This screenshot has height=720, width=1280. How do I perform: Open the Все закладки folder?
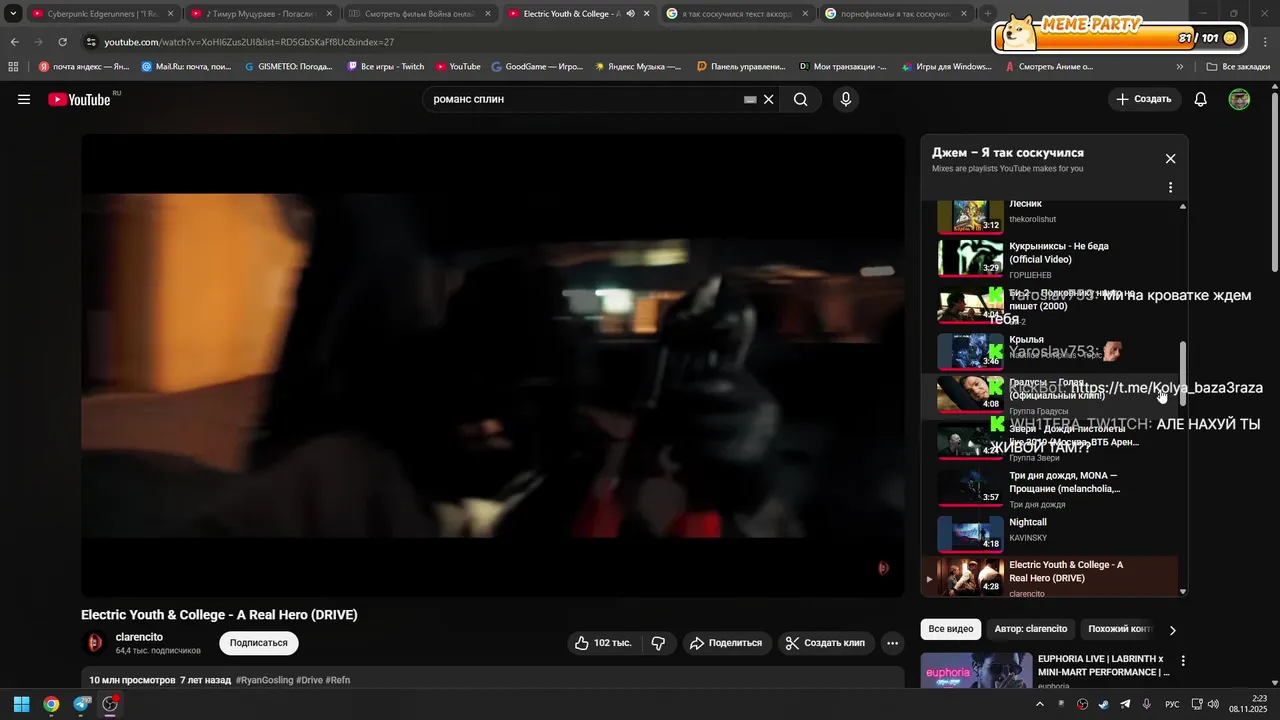(1238, 67)
